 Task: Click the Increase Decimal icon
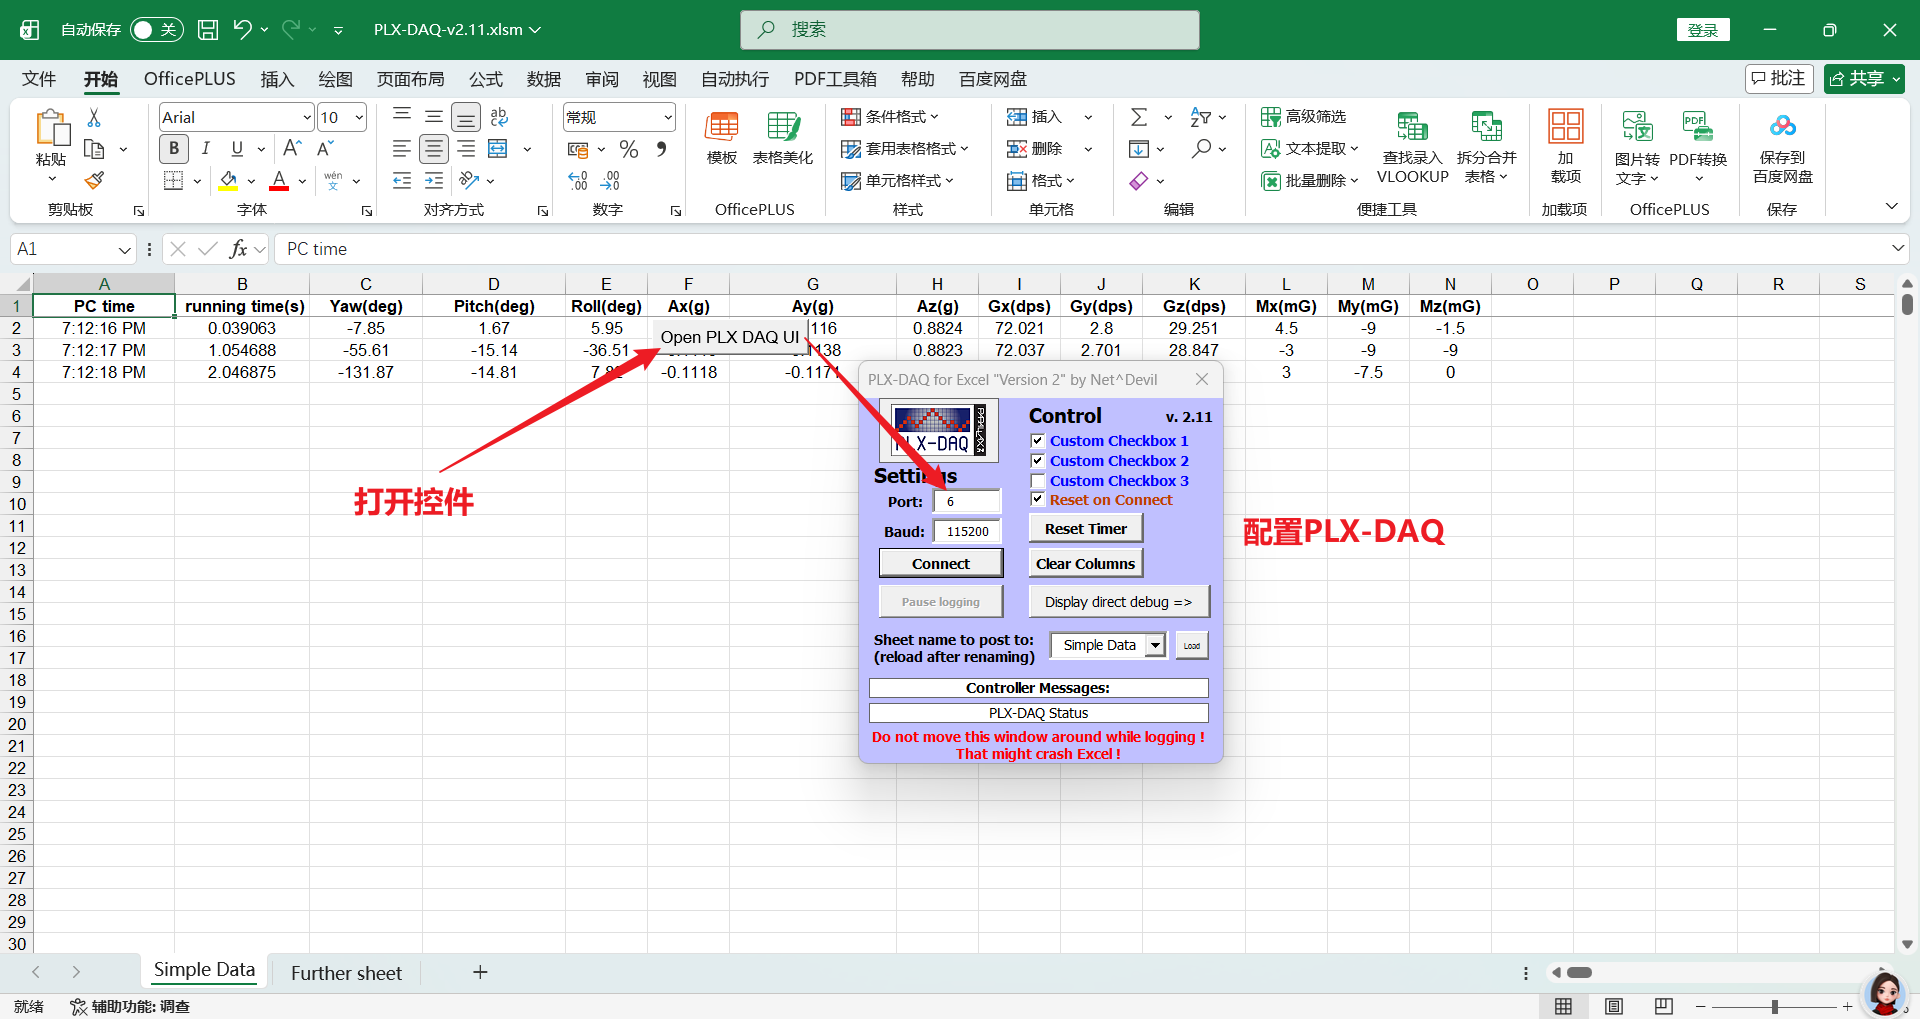578,181
